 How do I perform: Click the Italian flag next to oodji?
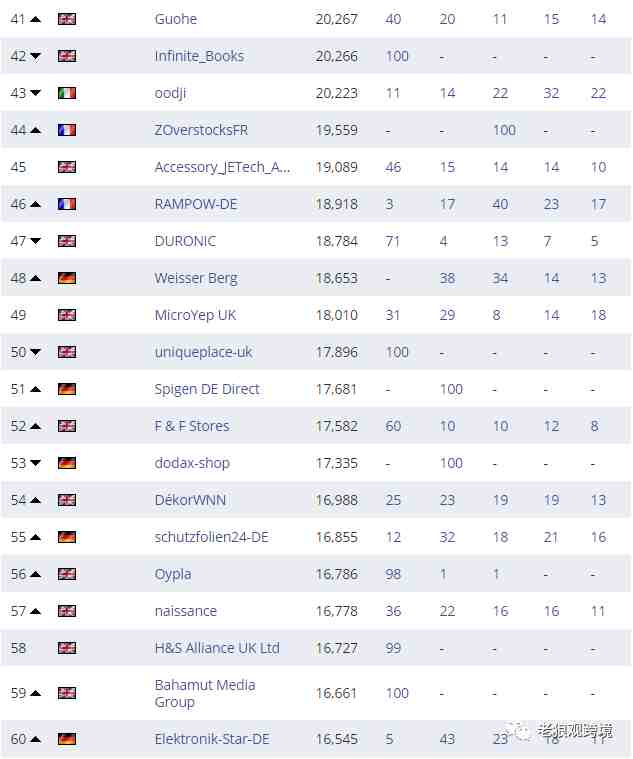(x=67, y=93)
